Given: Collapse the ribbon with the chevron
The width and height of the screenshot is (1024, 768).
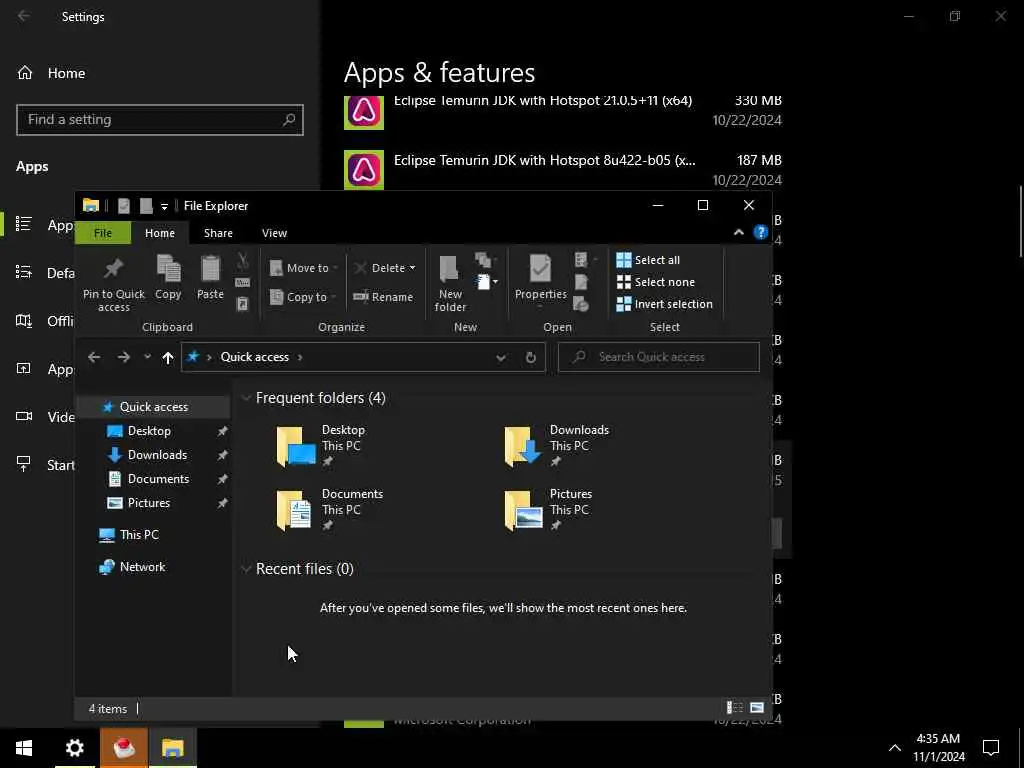Looking at the screenshot, I should coord(739,232).
